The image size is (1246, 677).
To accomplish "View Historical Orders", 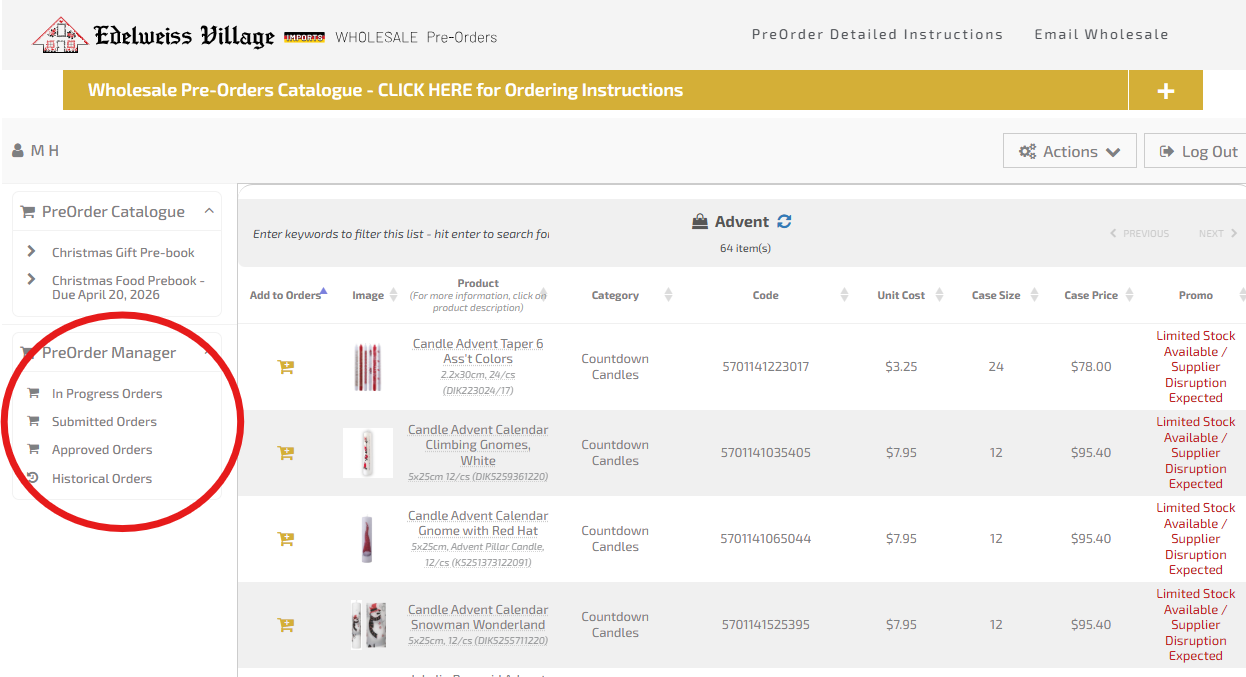I will tap(101, 479).
